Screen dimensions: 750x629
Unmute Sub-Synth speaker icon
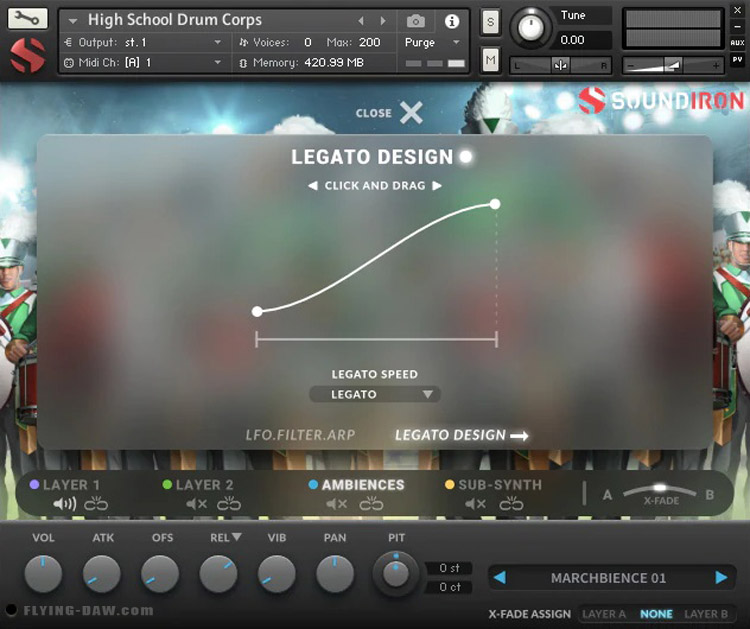pos(476,504)
